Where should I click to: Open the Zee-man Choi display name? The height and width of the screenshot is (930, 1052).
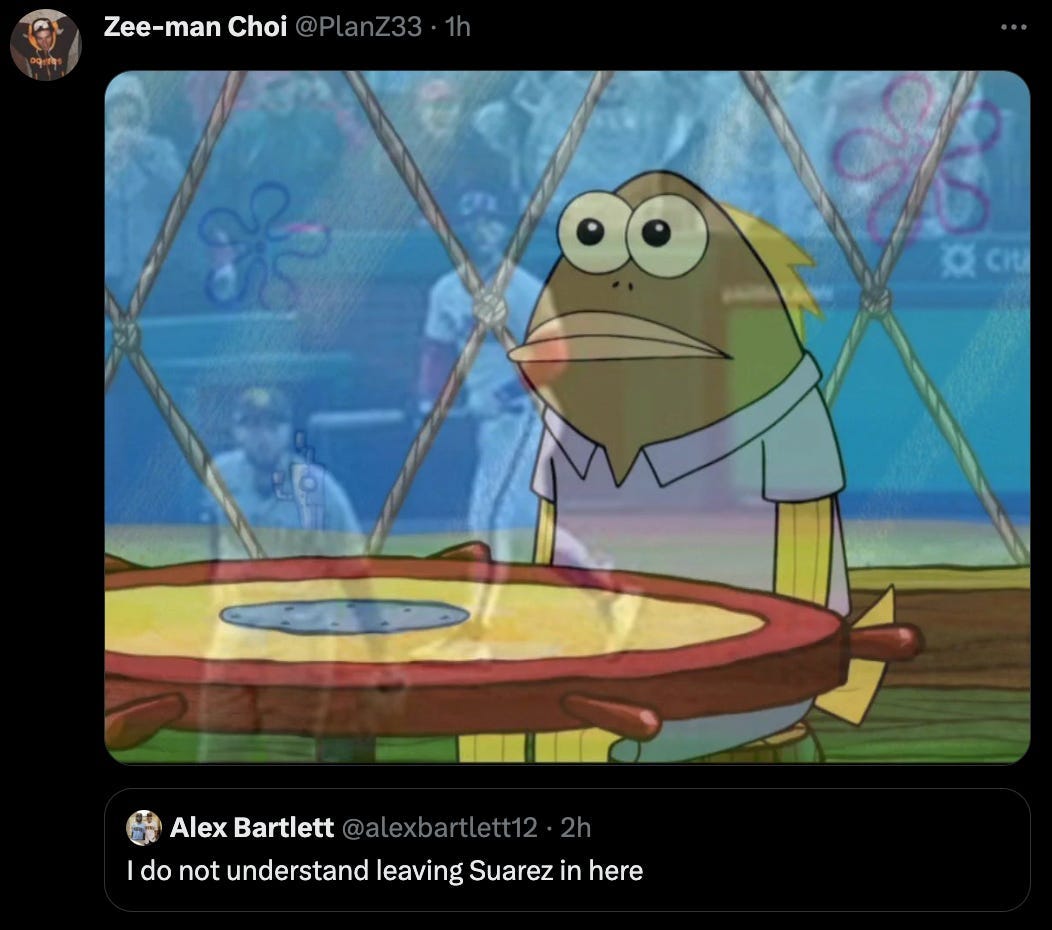tap(195, 27)
